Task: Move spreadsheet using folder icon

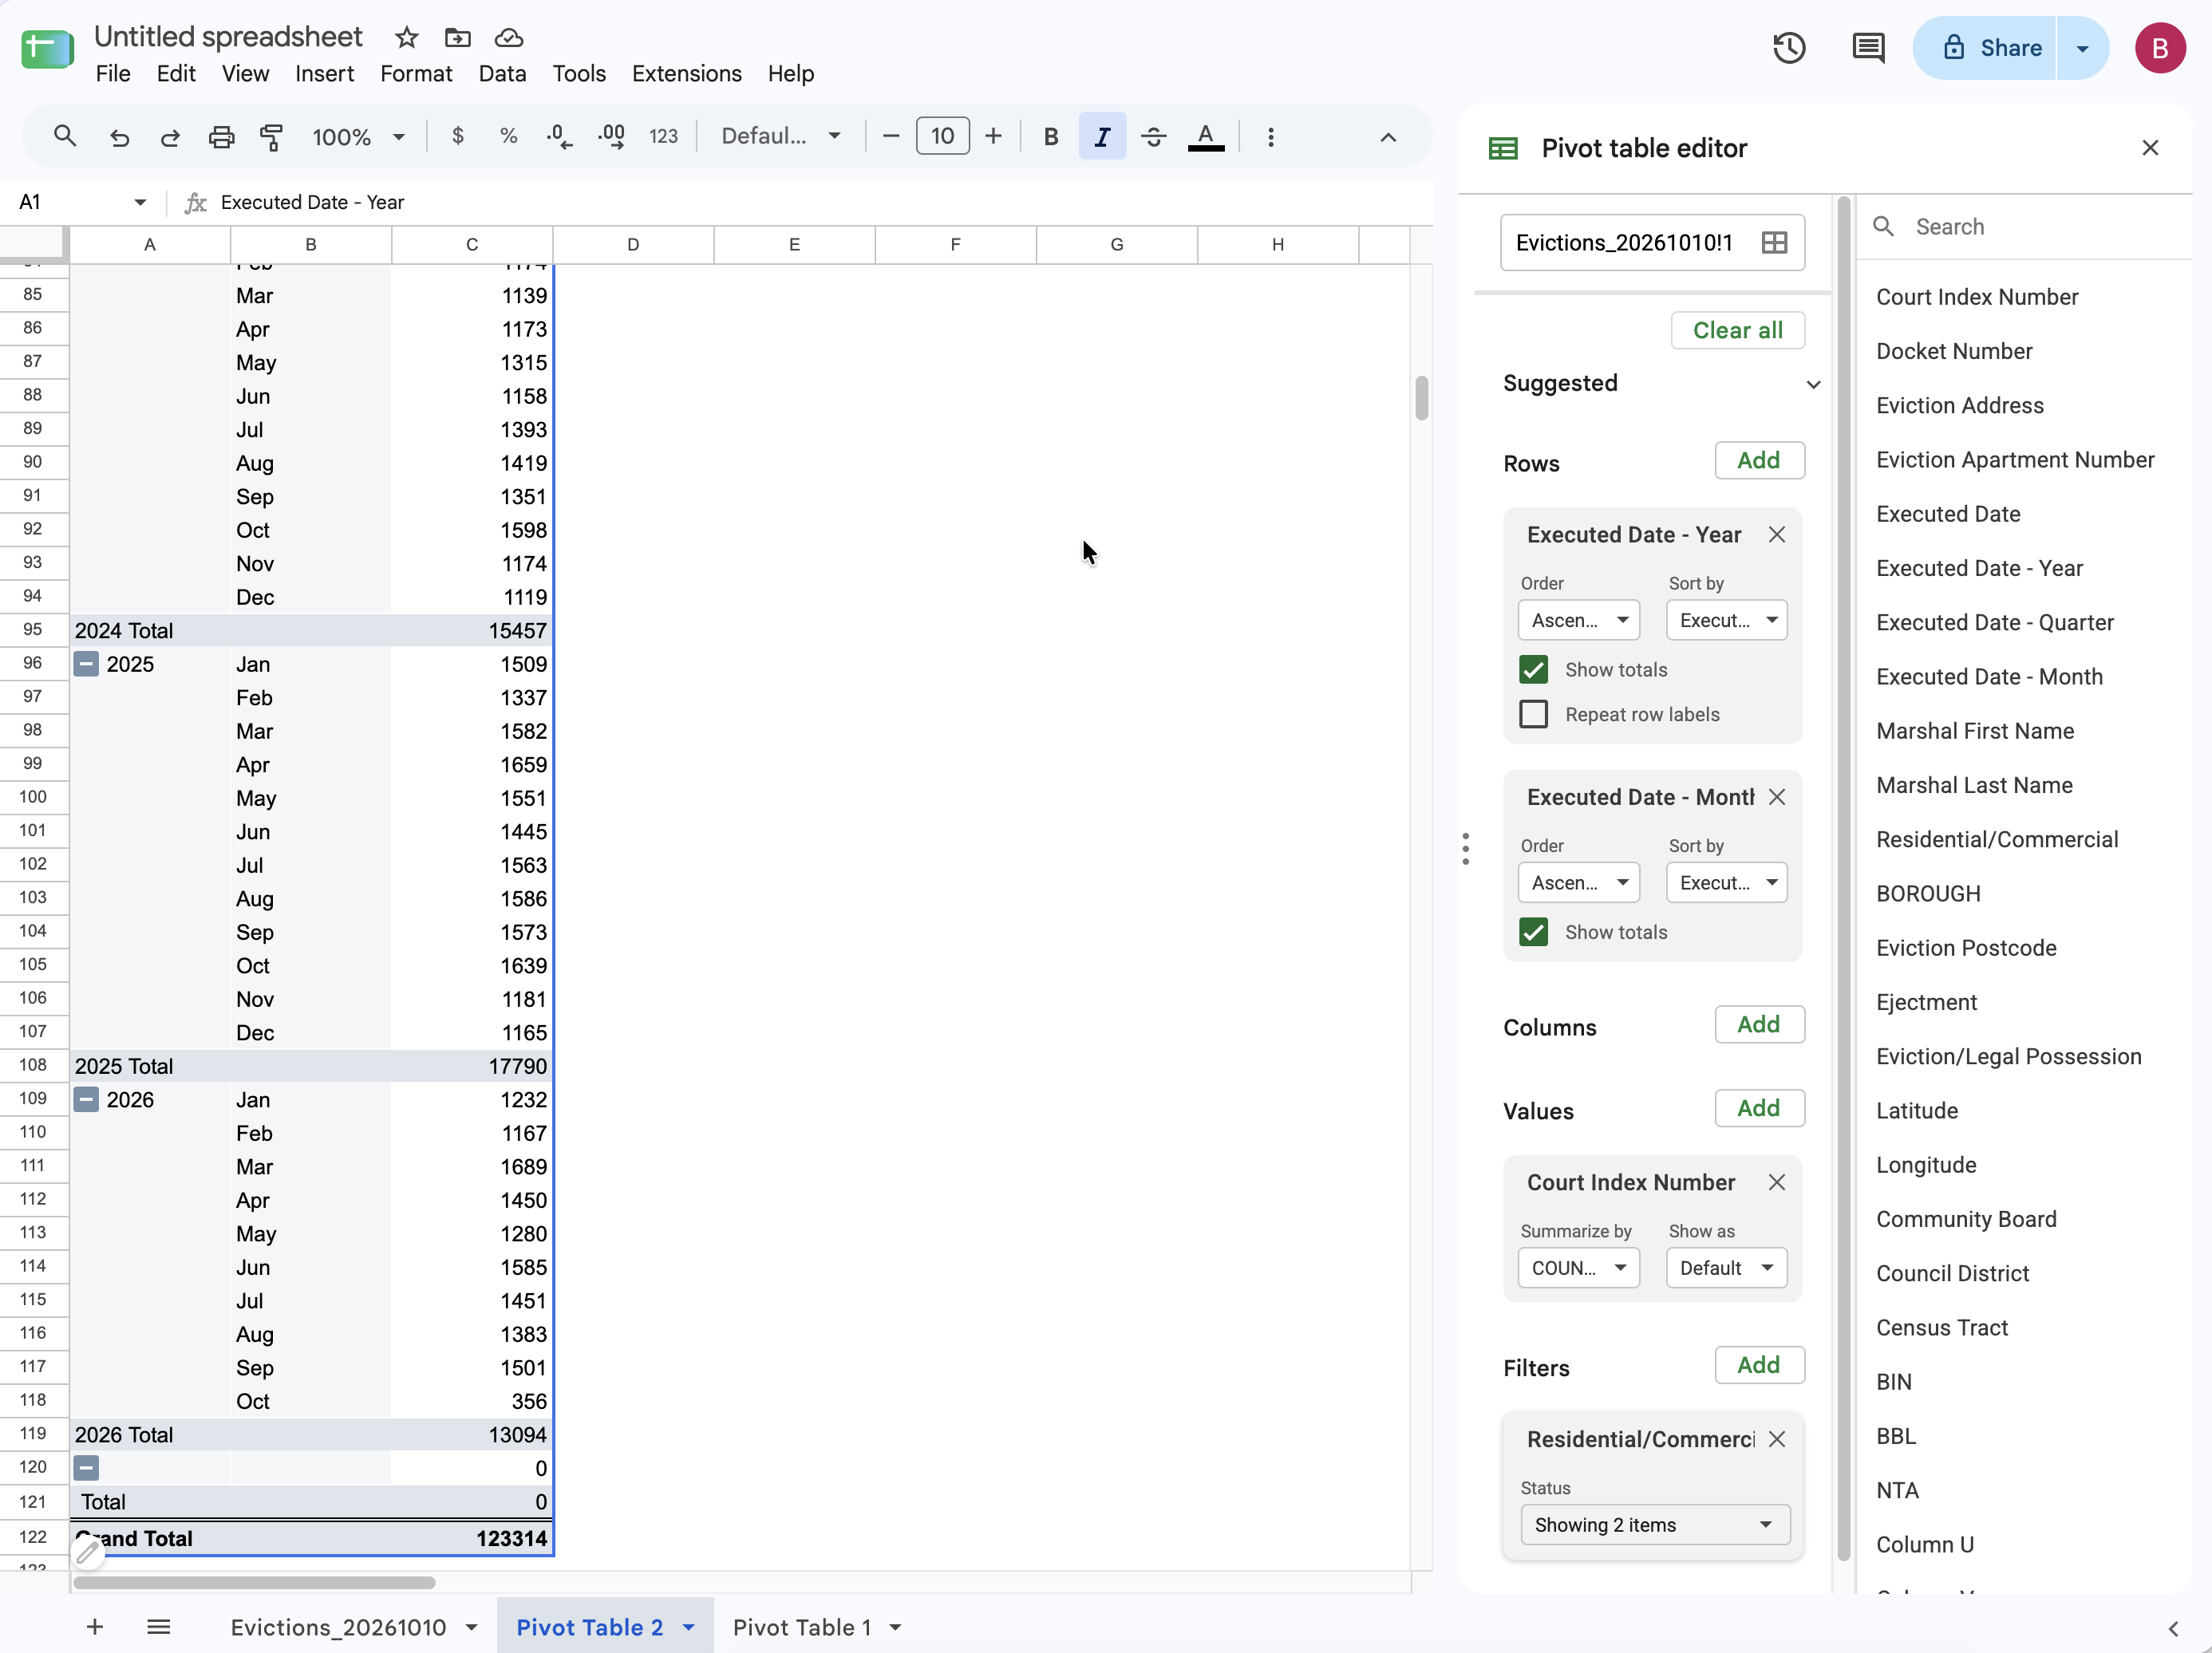Action: pyautogui.click(x=458, y=38)
